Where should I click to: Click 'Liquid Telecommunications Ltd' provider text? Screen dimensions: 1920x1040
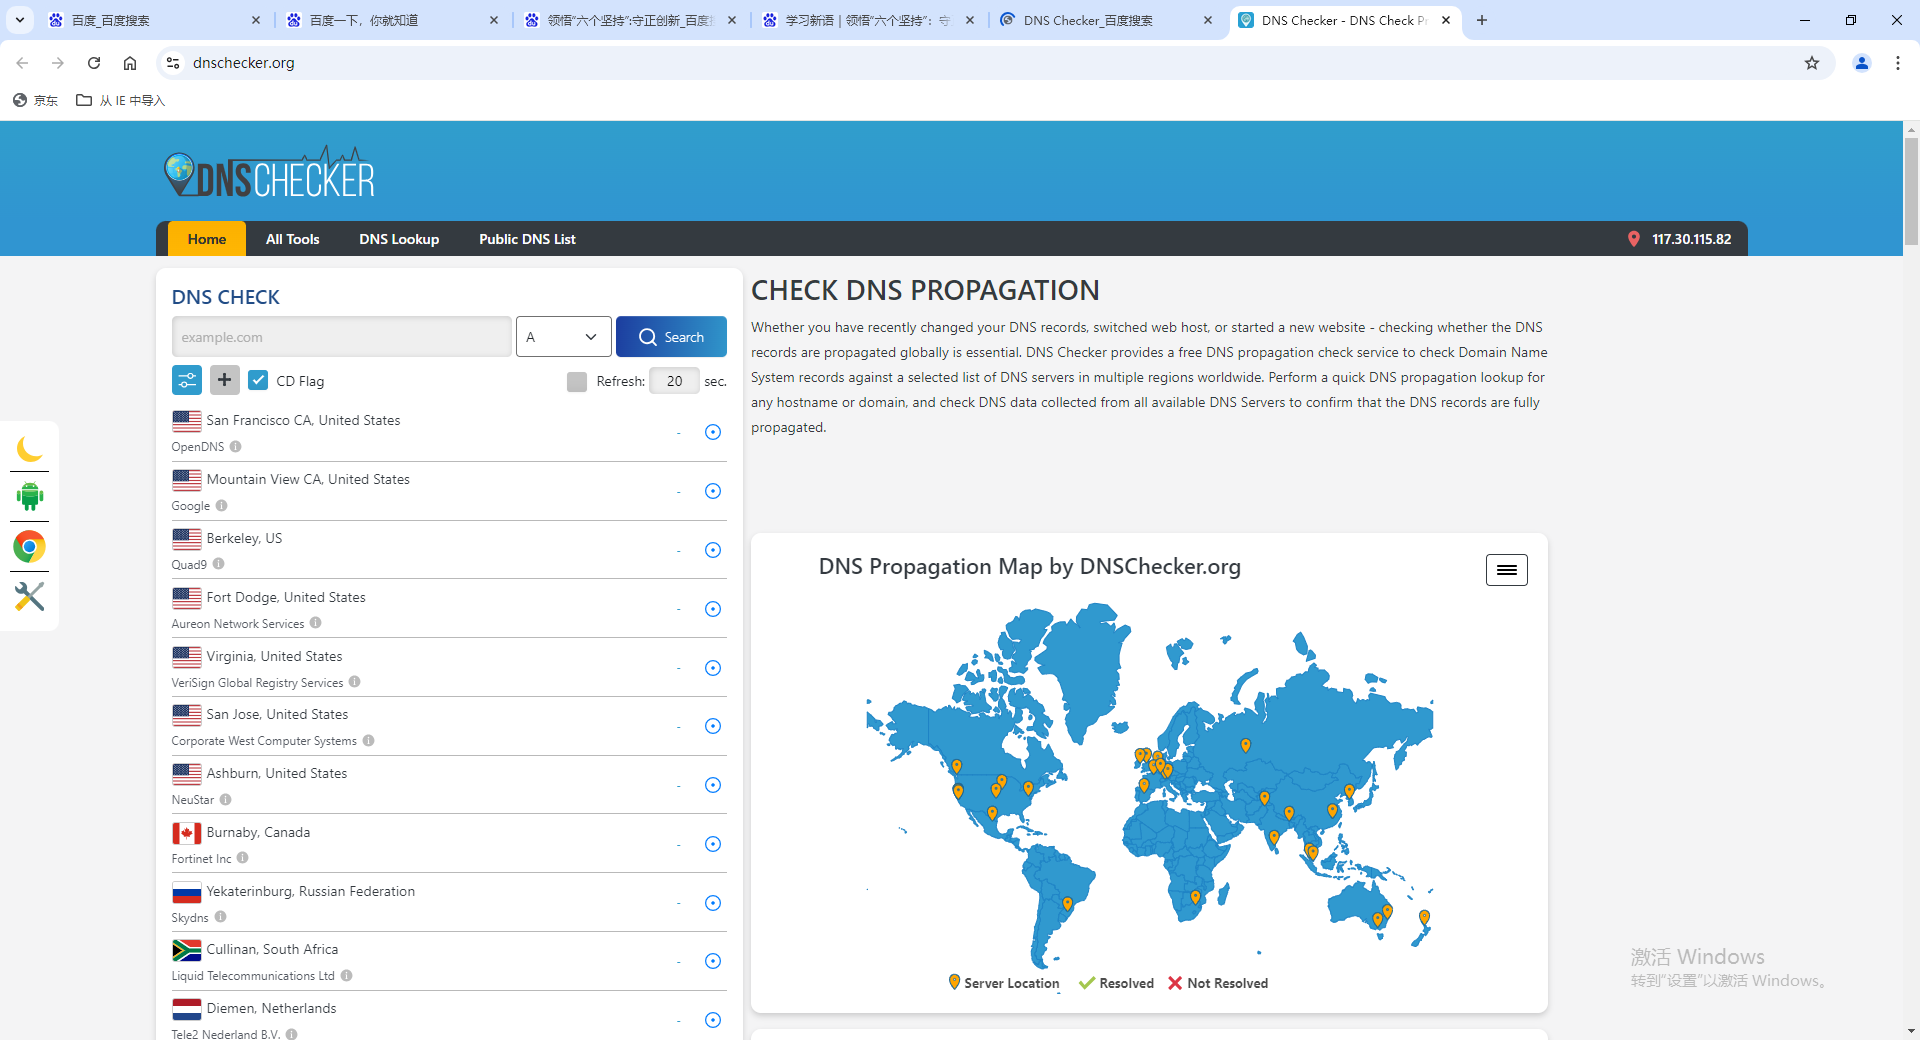point(253,976)
